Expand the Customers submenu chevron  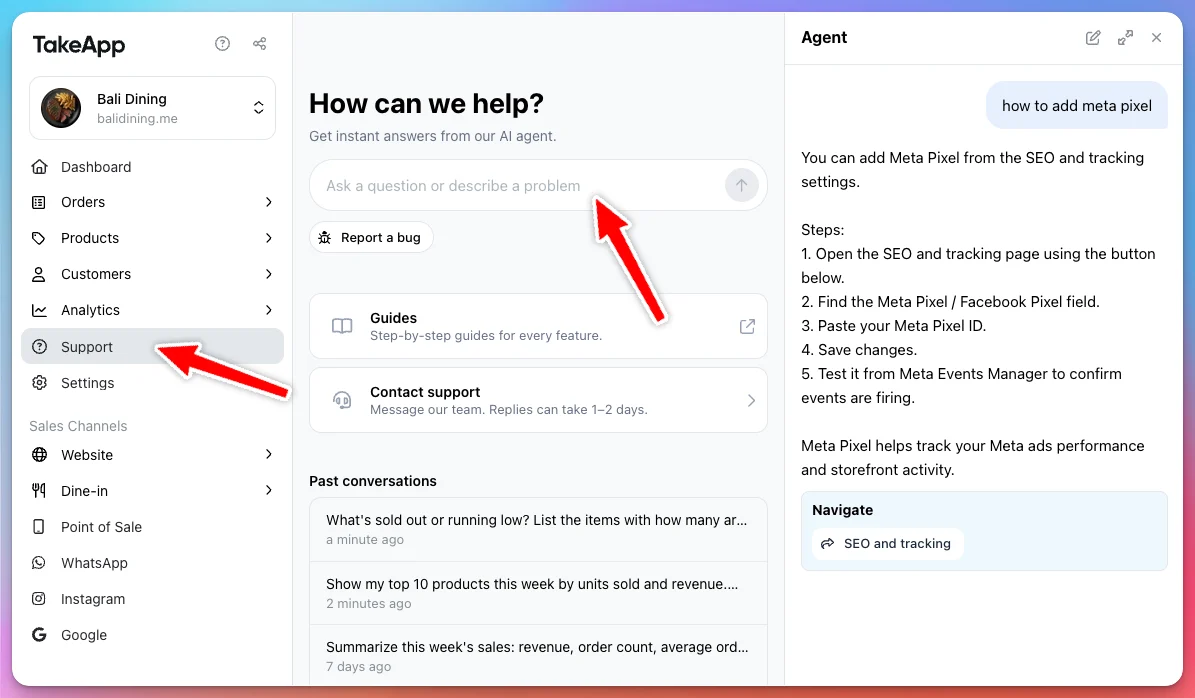tap(268, 274)
